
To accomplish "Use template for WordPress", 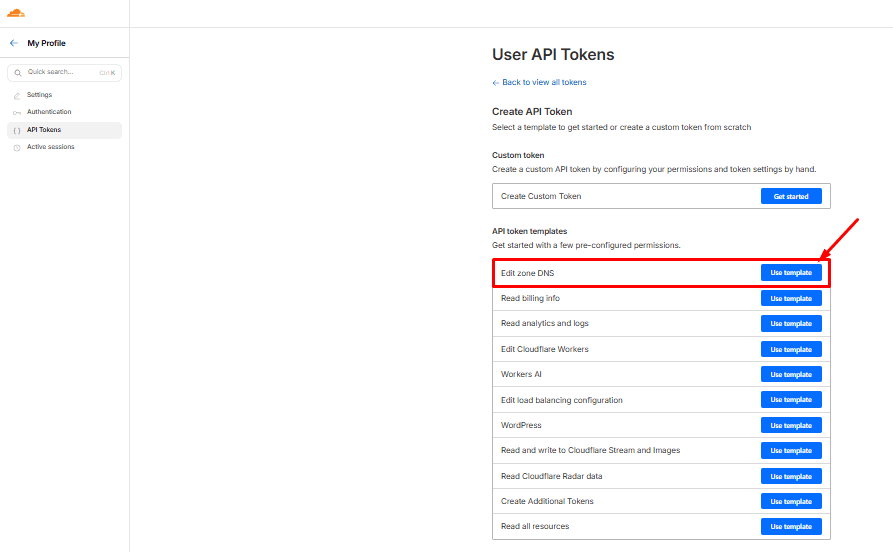I will click(791, 425).
